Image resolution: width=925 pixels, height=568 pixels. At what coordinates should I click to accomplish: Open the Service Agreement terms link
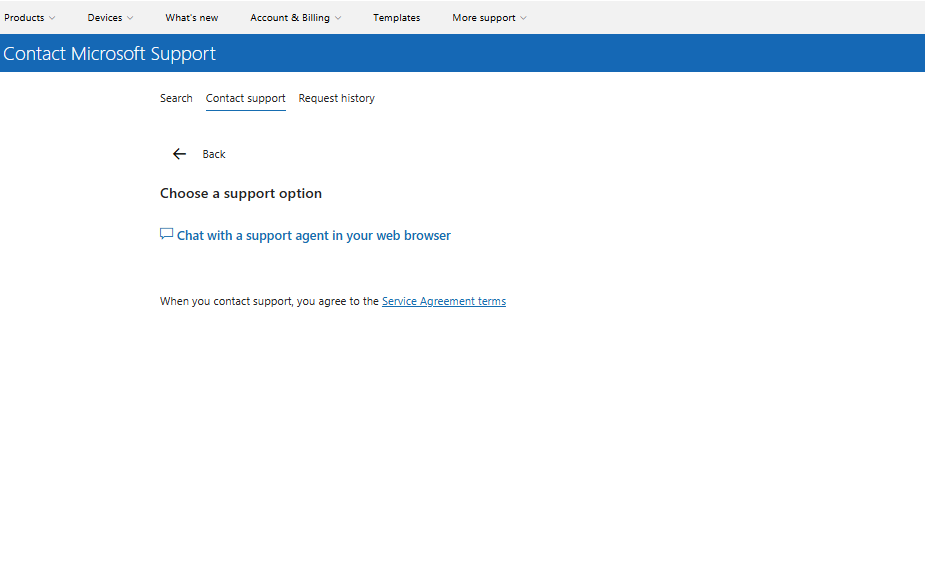click(444, 301)
